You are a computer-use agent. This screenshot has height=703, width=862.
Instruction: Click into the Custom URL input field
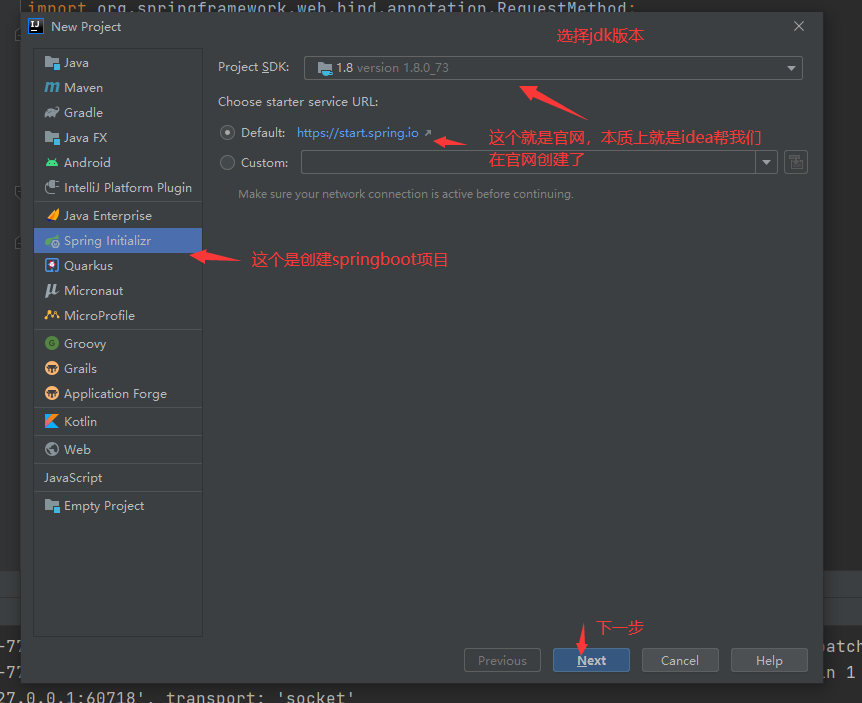(528, 162)
